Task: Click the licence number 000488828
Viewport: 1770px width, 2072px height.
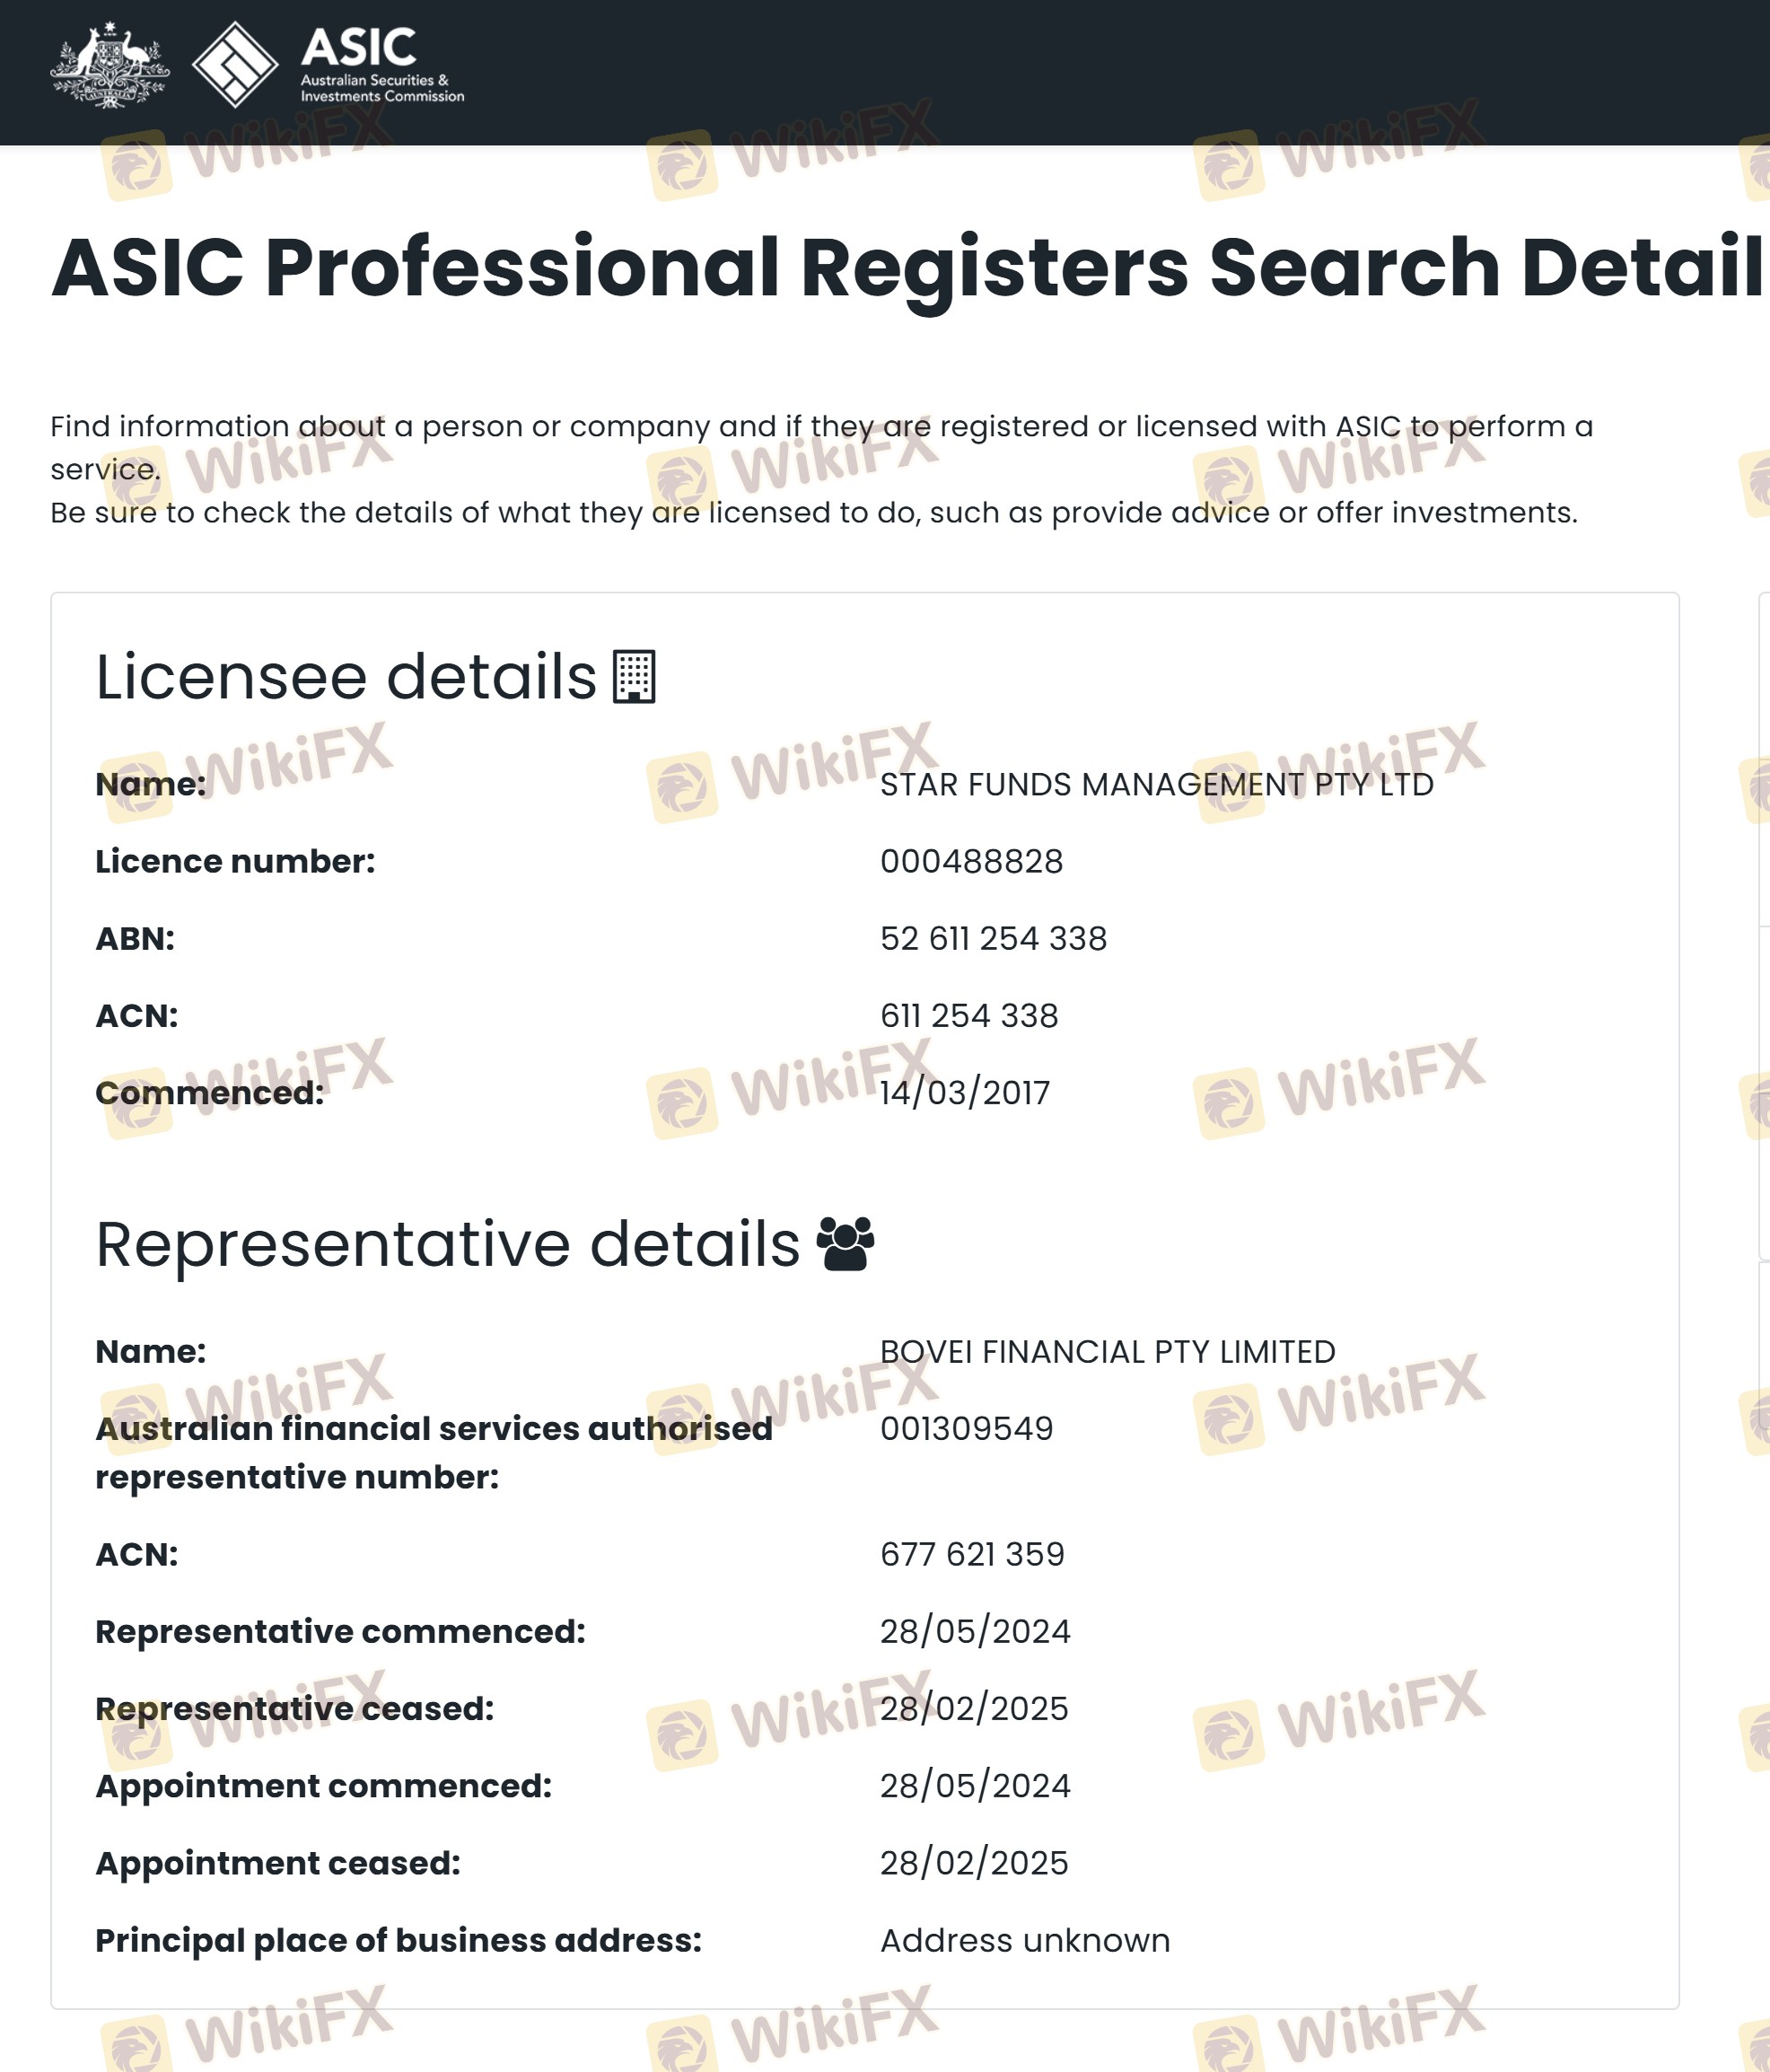Action: 971,862
